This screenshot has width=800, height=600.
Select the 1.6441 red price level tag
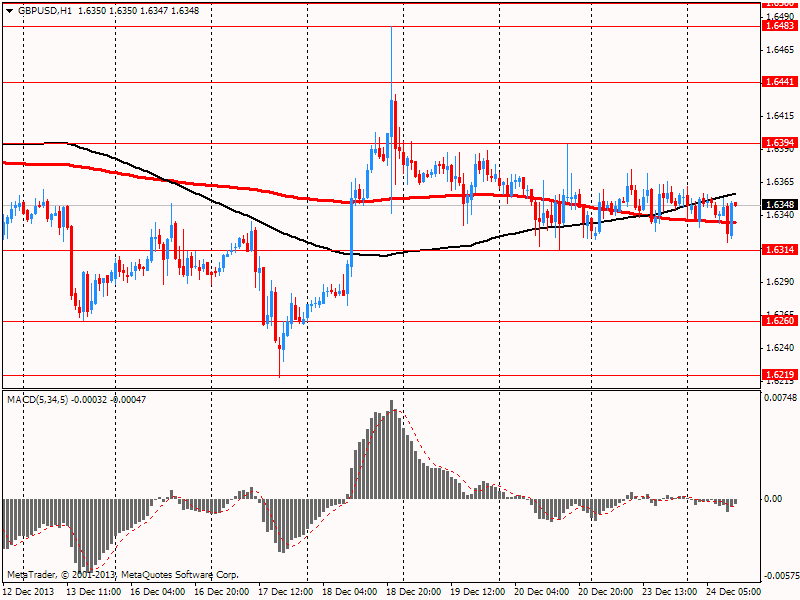[779, 82]
